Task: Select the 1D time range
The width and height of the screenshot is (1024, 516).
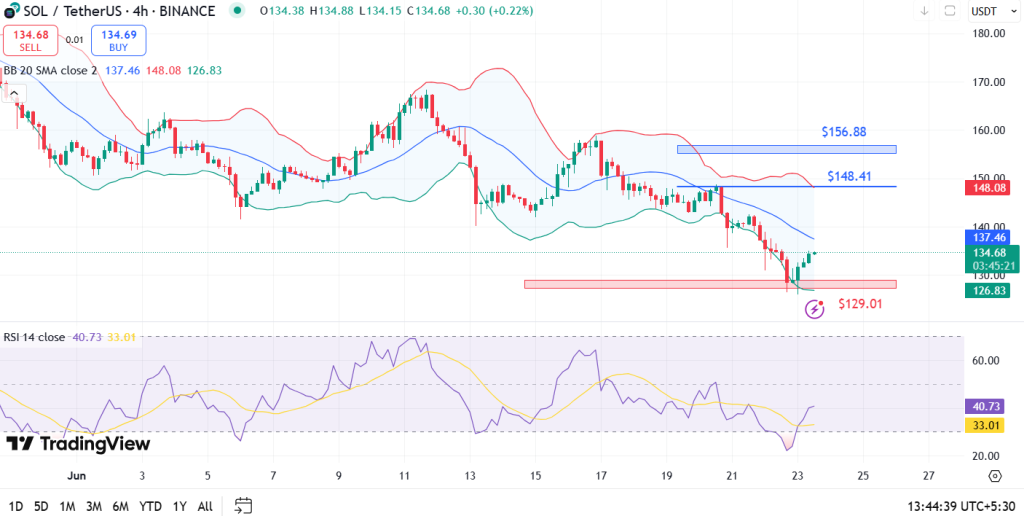Action: point(16,505)
